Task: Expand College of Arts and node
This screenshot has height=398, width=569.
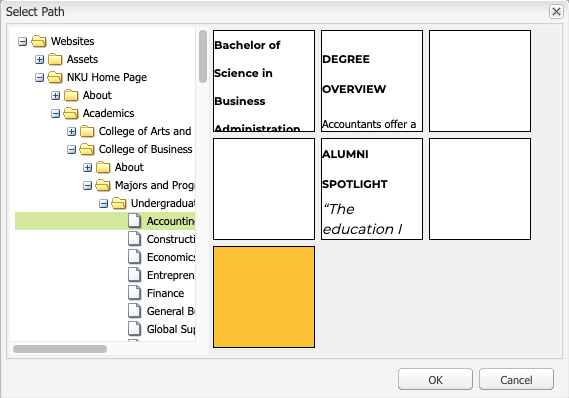Action: coord(71,131)
